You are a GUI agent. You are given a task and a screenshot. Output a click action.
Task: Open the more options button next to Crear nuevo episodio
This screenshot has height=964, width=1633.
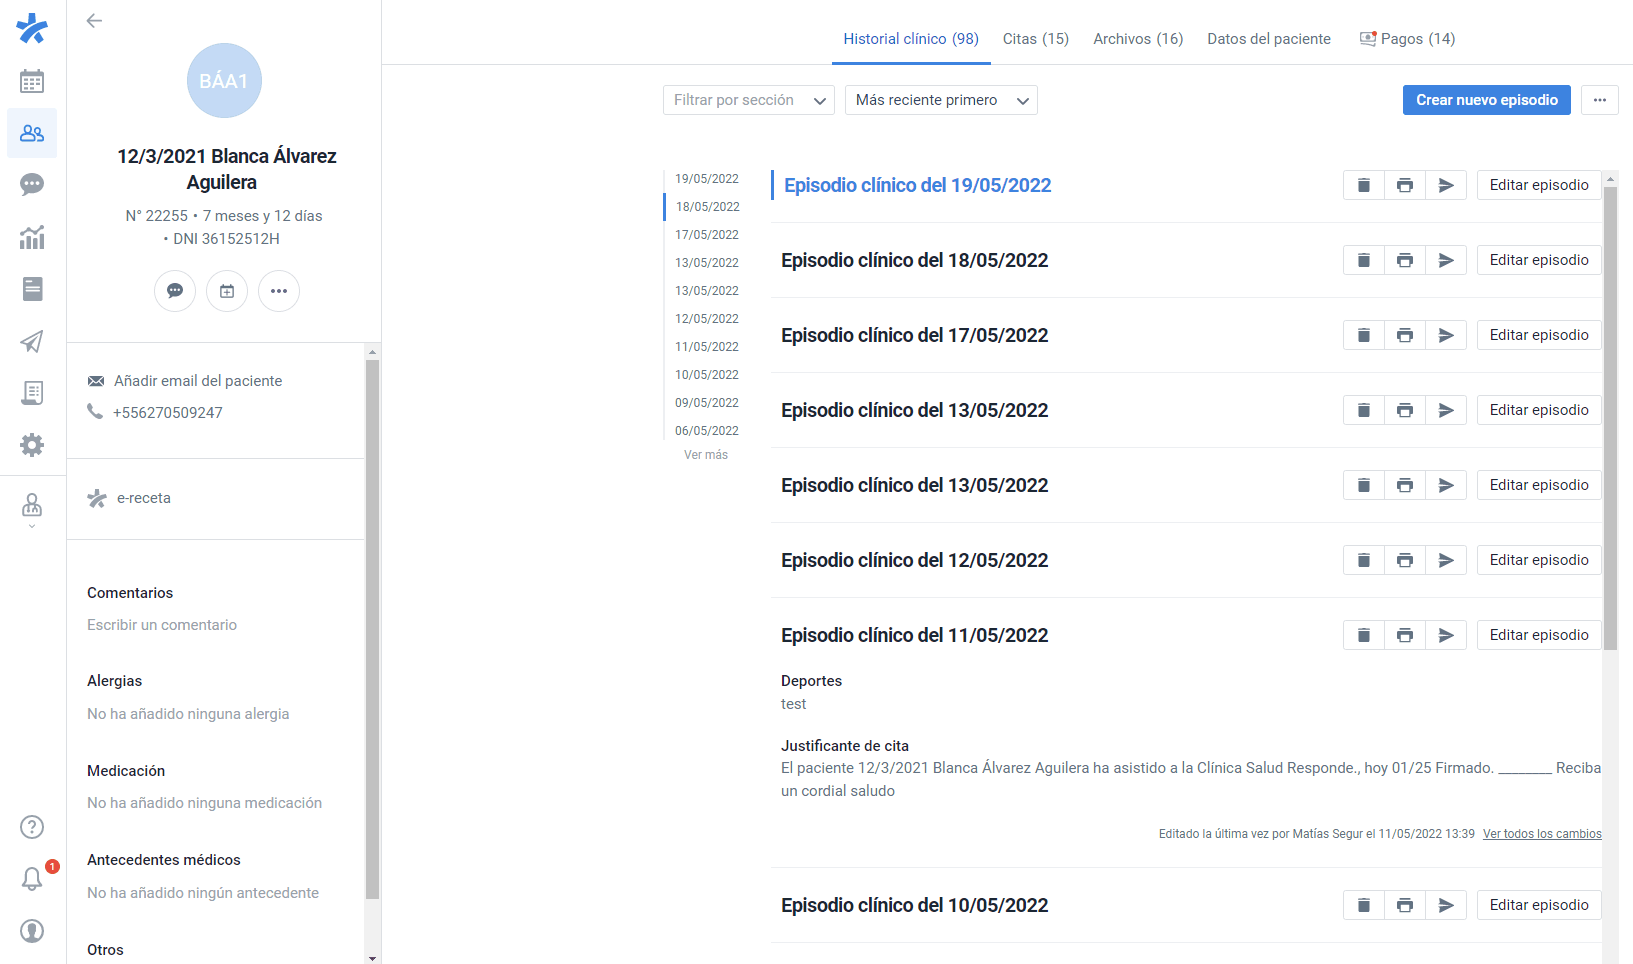click(1600, 100)
